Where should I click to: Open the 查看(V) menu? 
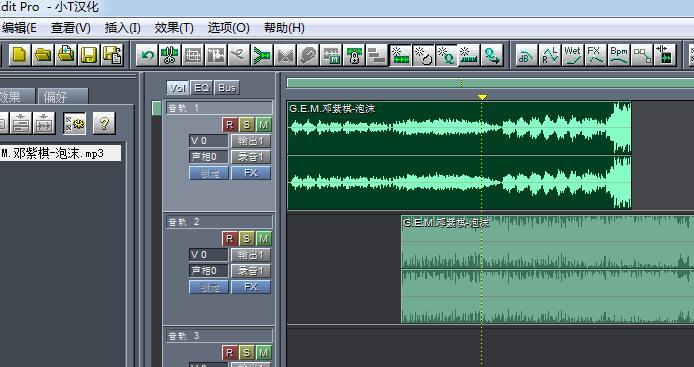[x=71, y=28]
